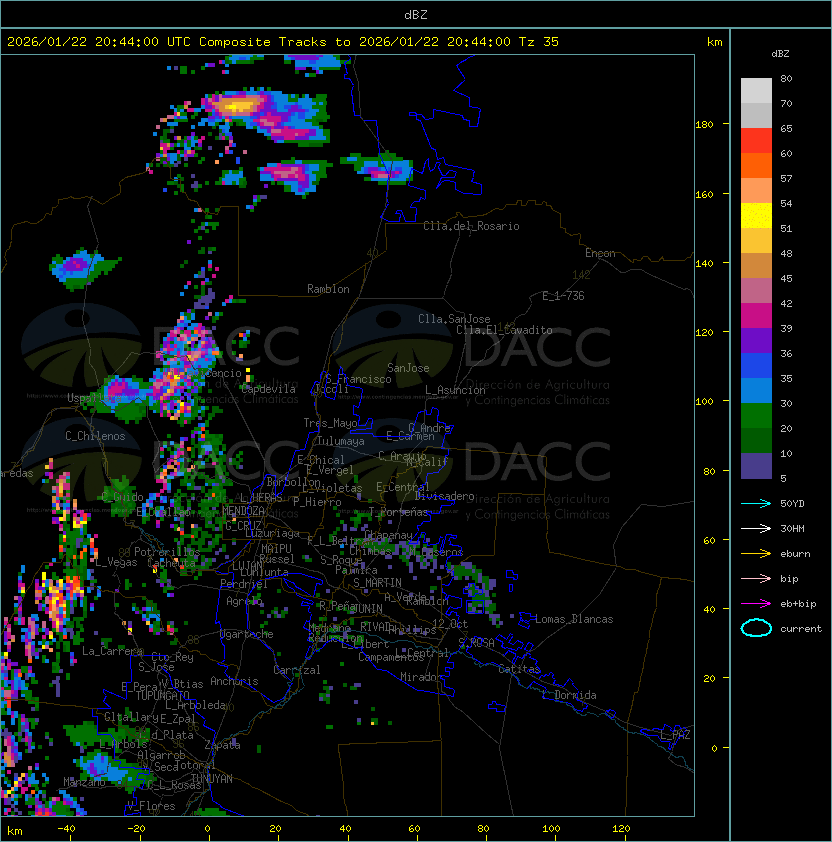This screenshot has width=832, height=842.
Task: Pick the light blue swatch between 35 and 30
Action: (x=756, y=390)
